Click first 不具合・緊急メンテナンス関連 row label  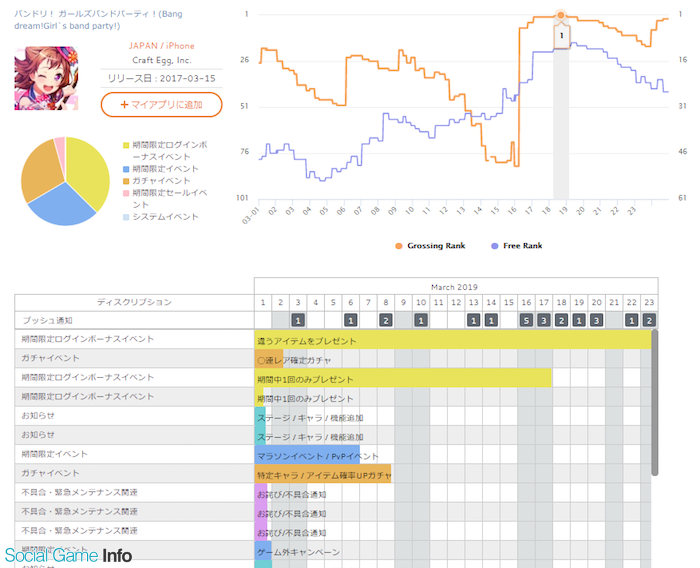(x=79, y=493)
